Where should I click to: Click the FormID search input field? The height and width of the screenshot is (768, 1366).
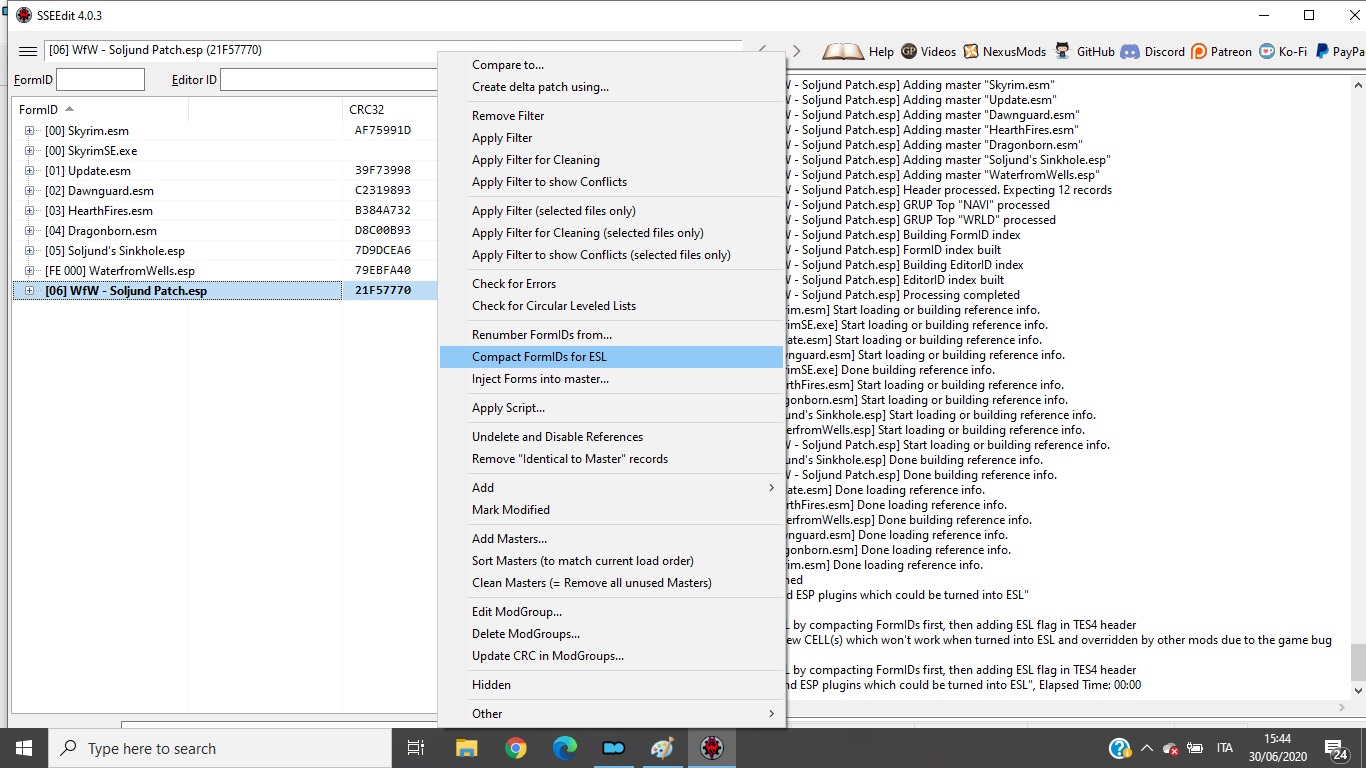pyautogui.click(x=100, y=79)
